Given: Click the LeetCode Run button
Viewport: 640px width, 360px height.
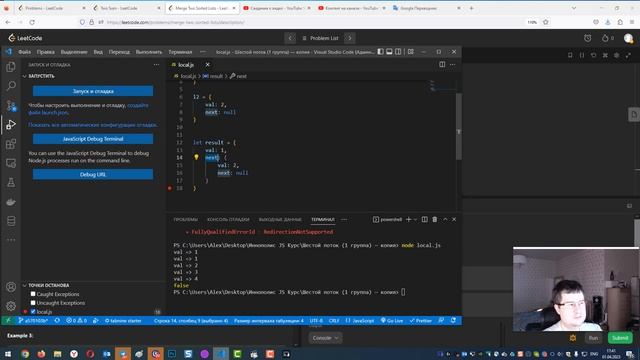Looking at the screenshot, I should [593, 338].
